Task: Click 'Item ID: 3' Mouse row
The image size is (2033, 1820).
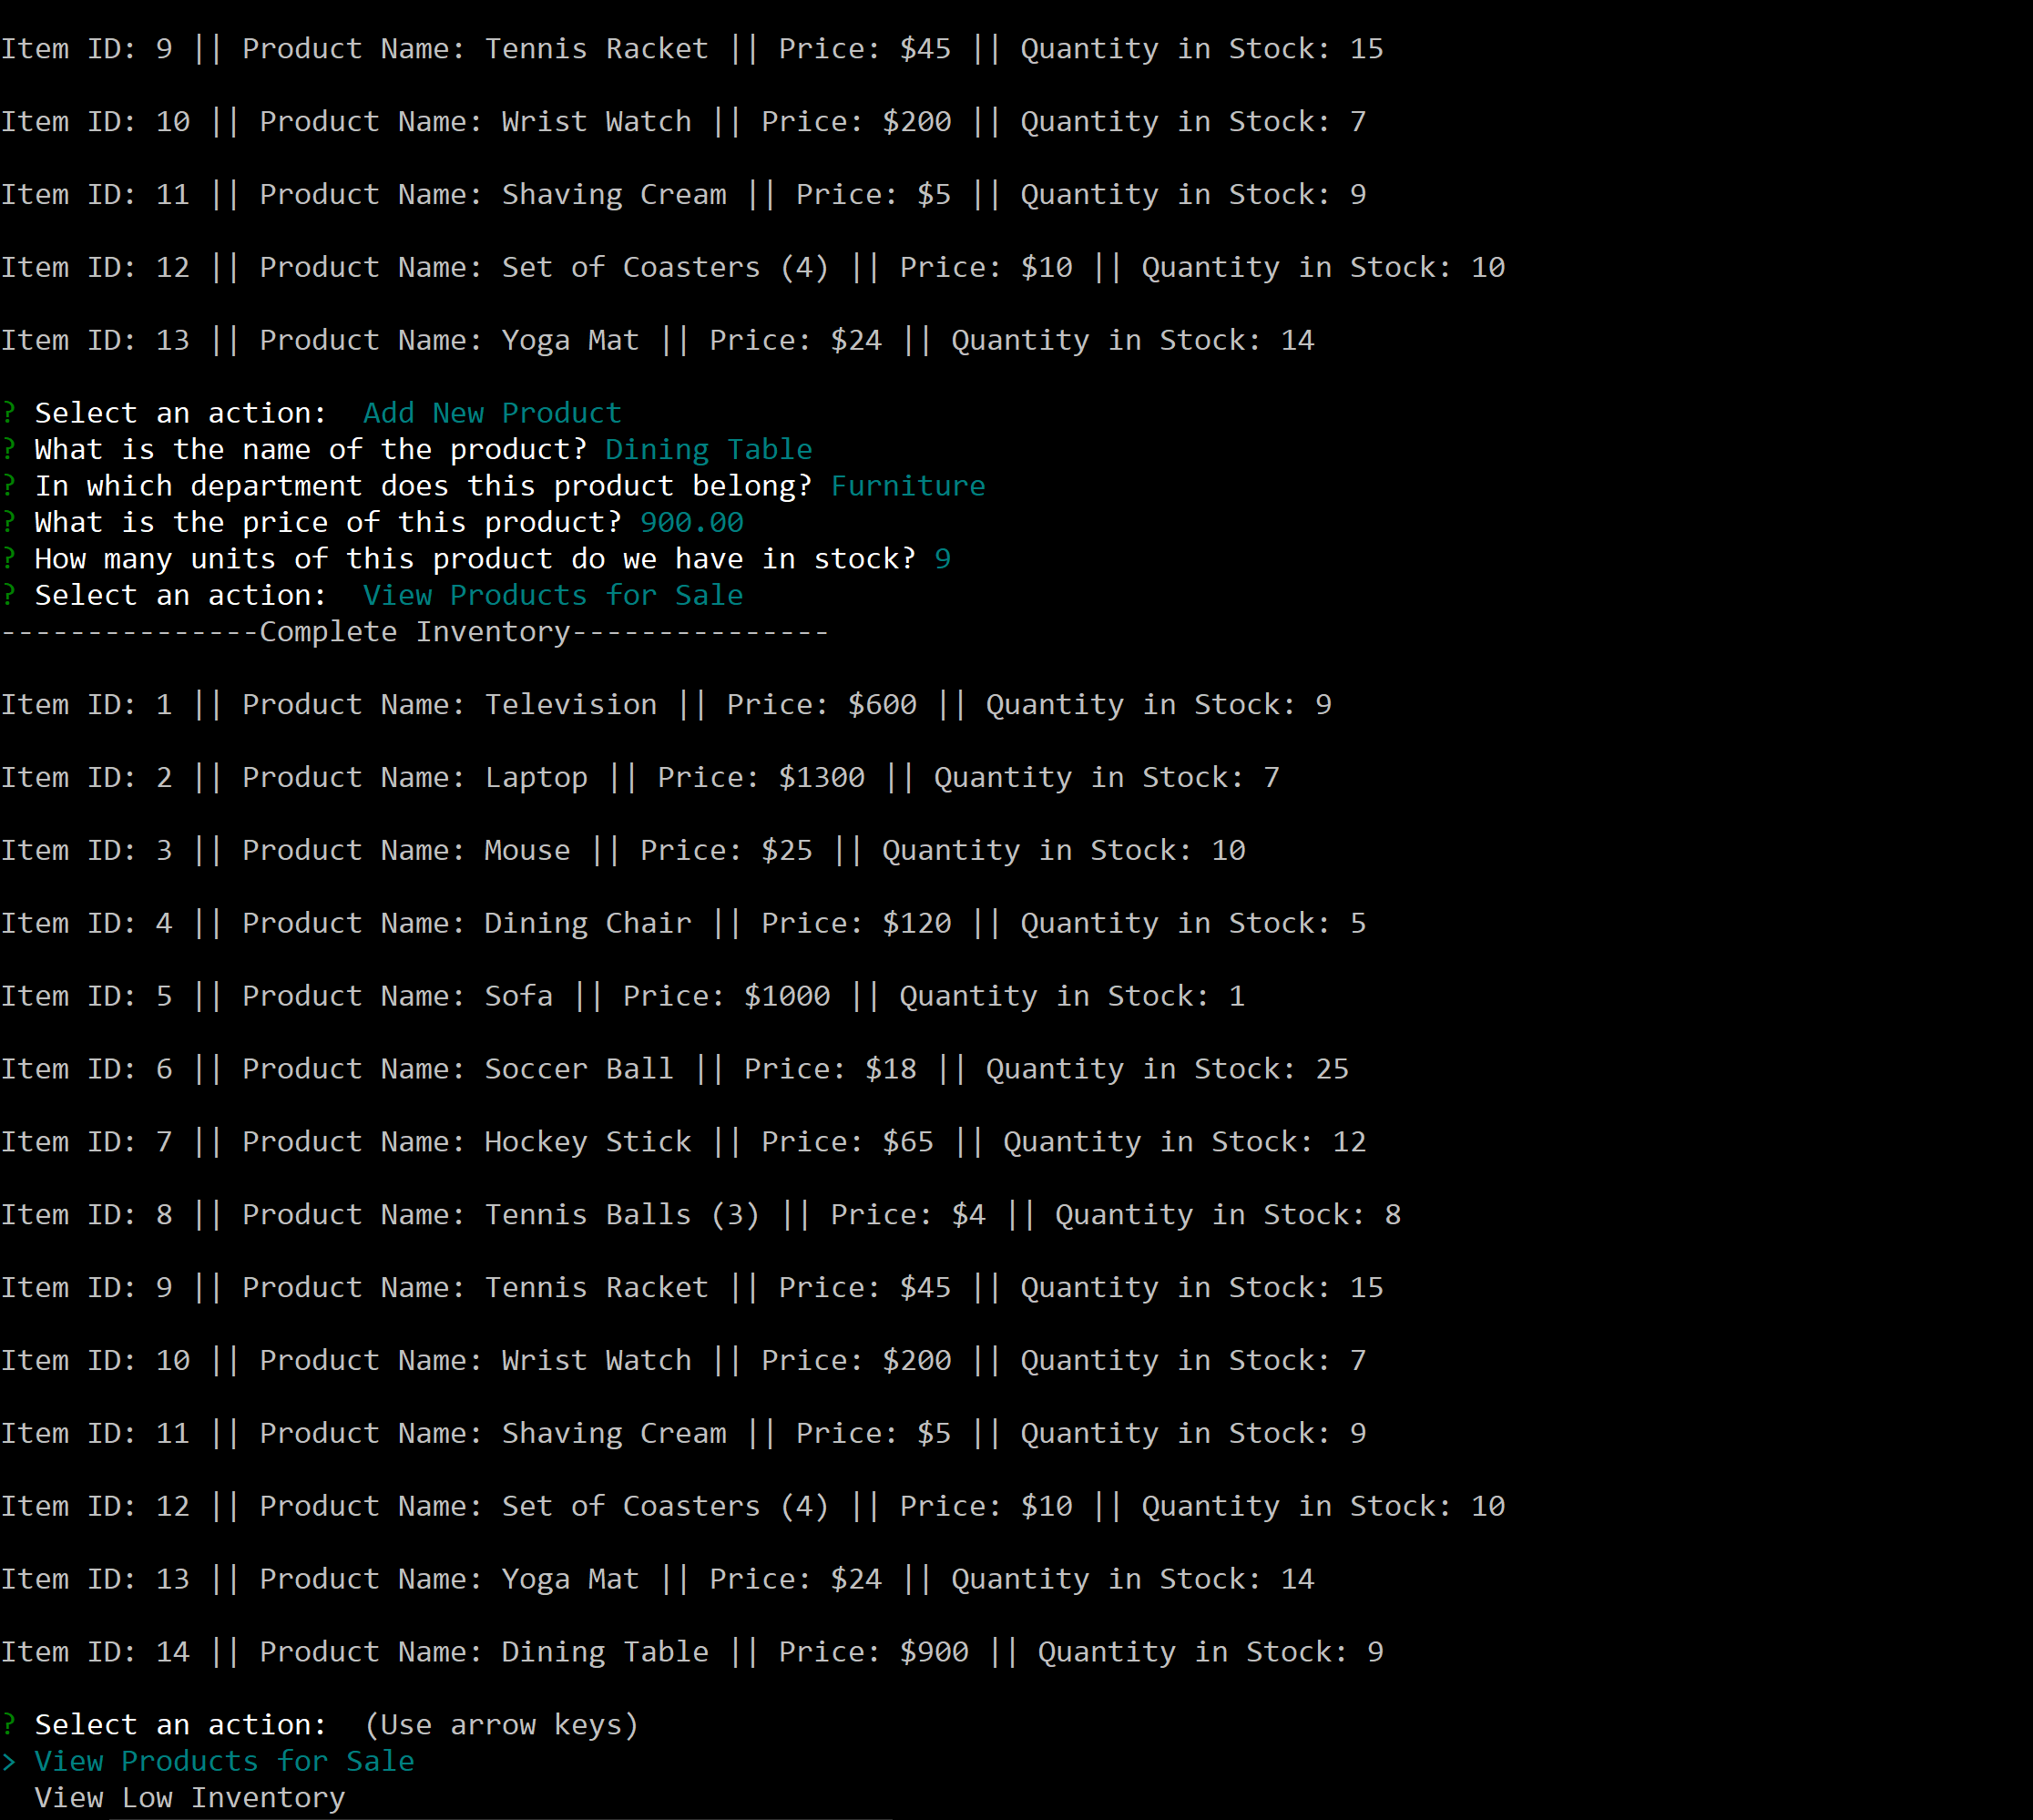Action: pyautogui.click(x=623, y=850)
